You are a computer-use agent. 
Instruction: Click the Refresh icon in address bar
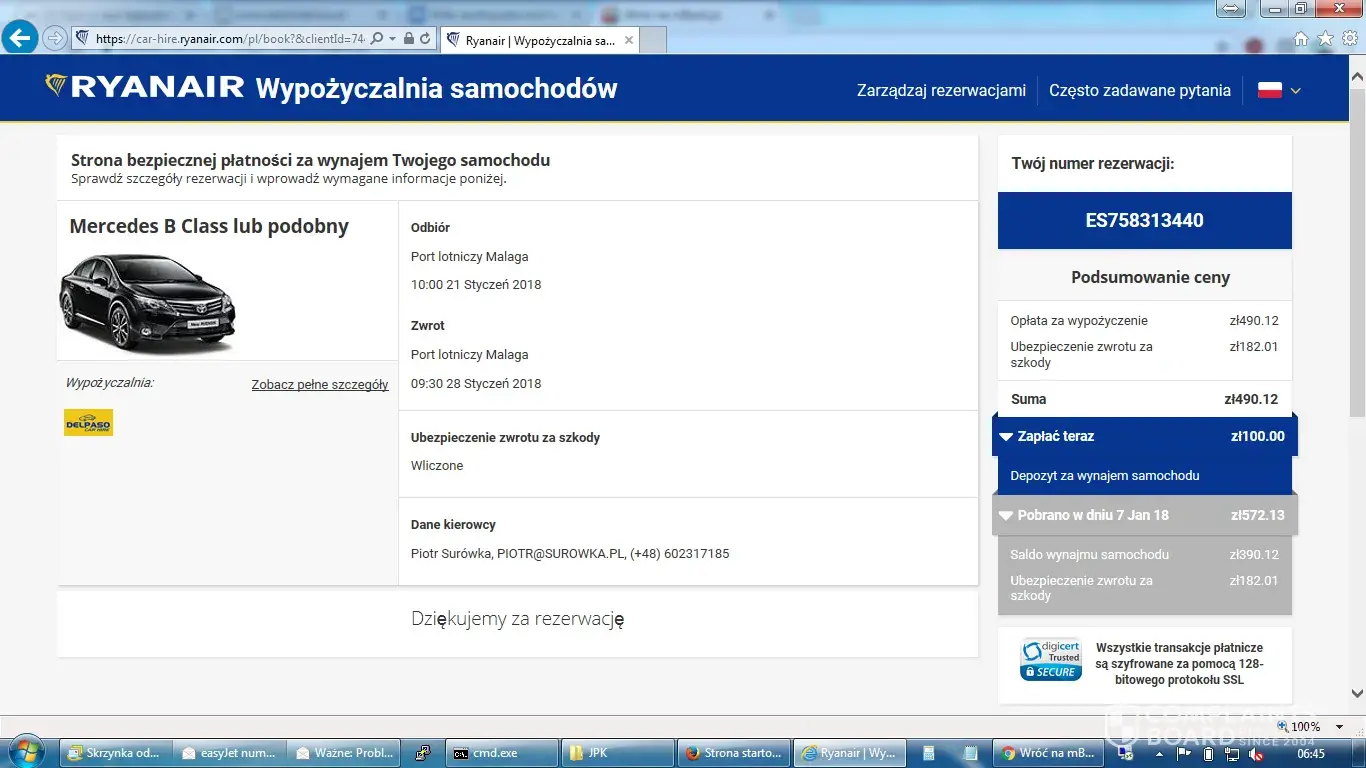(x=426, y=39)
